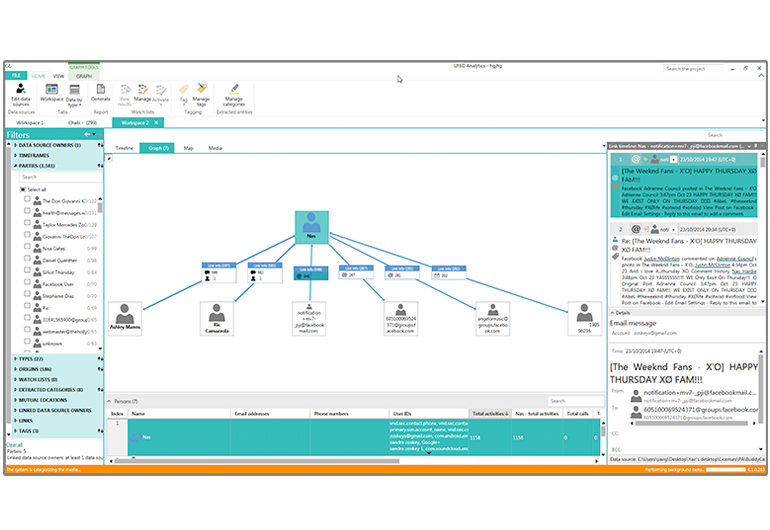
Task: Switch to the Map tab
Action: pyautogui.click(x=187, y=148)
